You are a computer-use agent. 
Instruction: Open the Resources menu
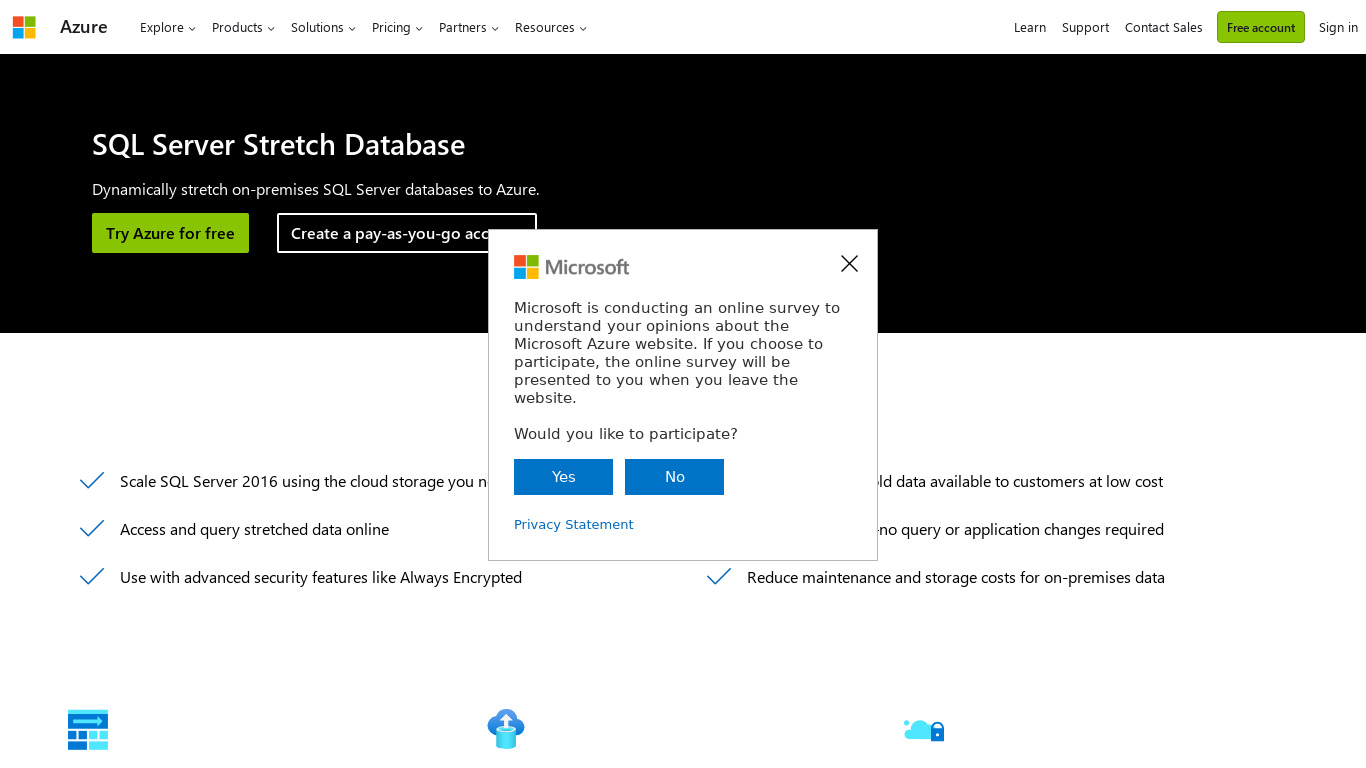(x=550, y=28)
